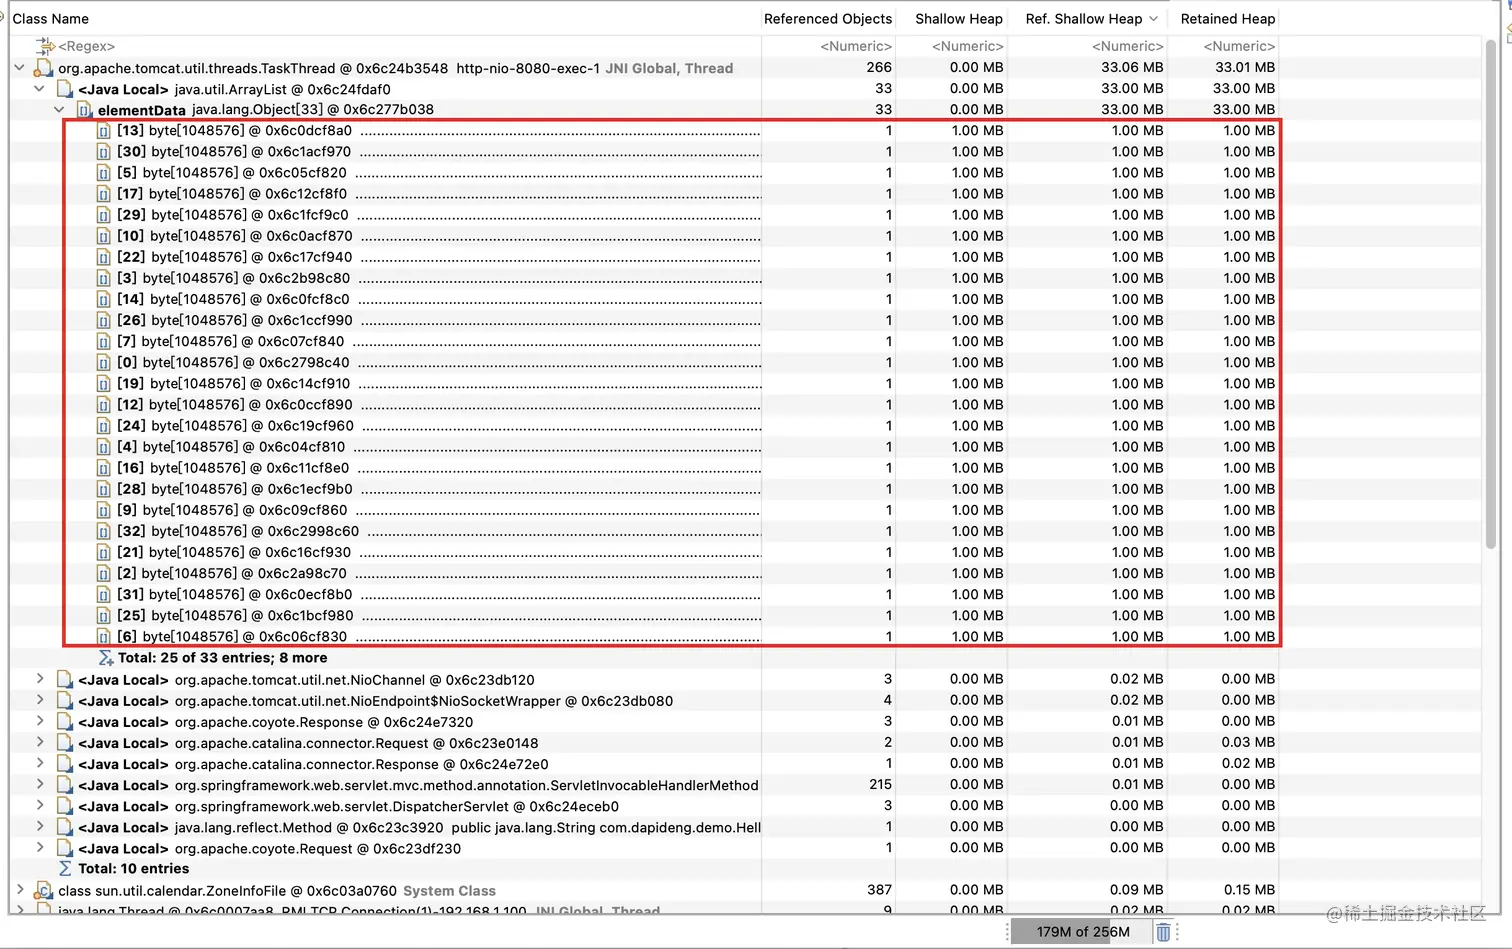Viewport: 1512px width, 949px height.
Task: Expand the NioSocketWrapper @ 0x6c23db080 local
Action: pyautogui.click(x=39, y=700)
